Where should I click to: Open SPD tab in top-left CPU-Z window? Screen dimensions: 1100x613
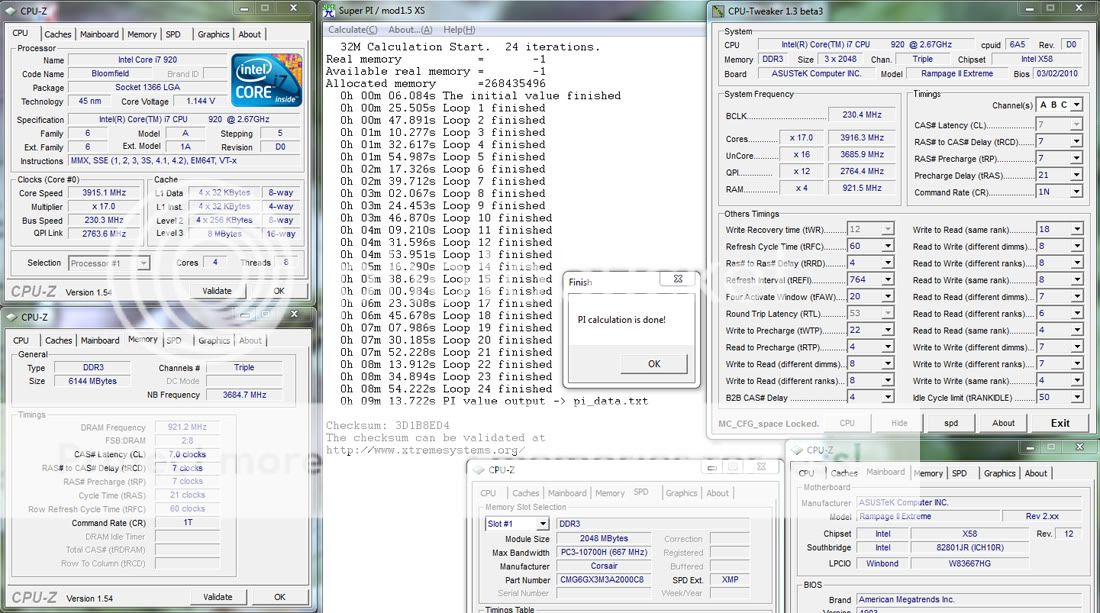tap(173, 34)
